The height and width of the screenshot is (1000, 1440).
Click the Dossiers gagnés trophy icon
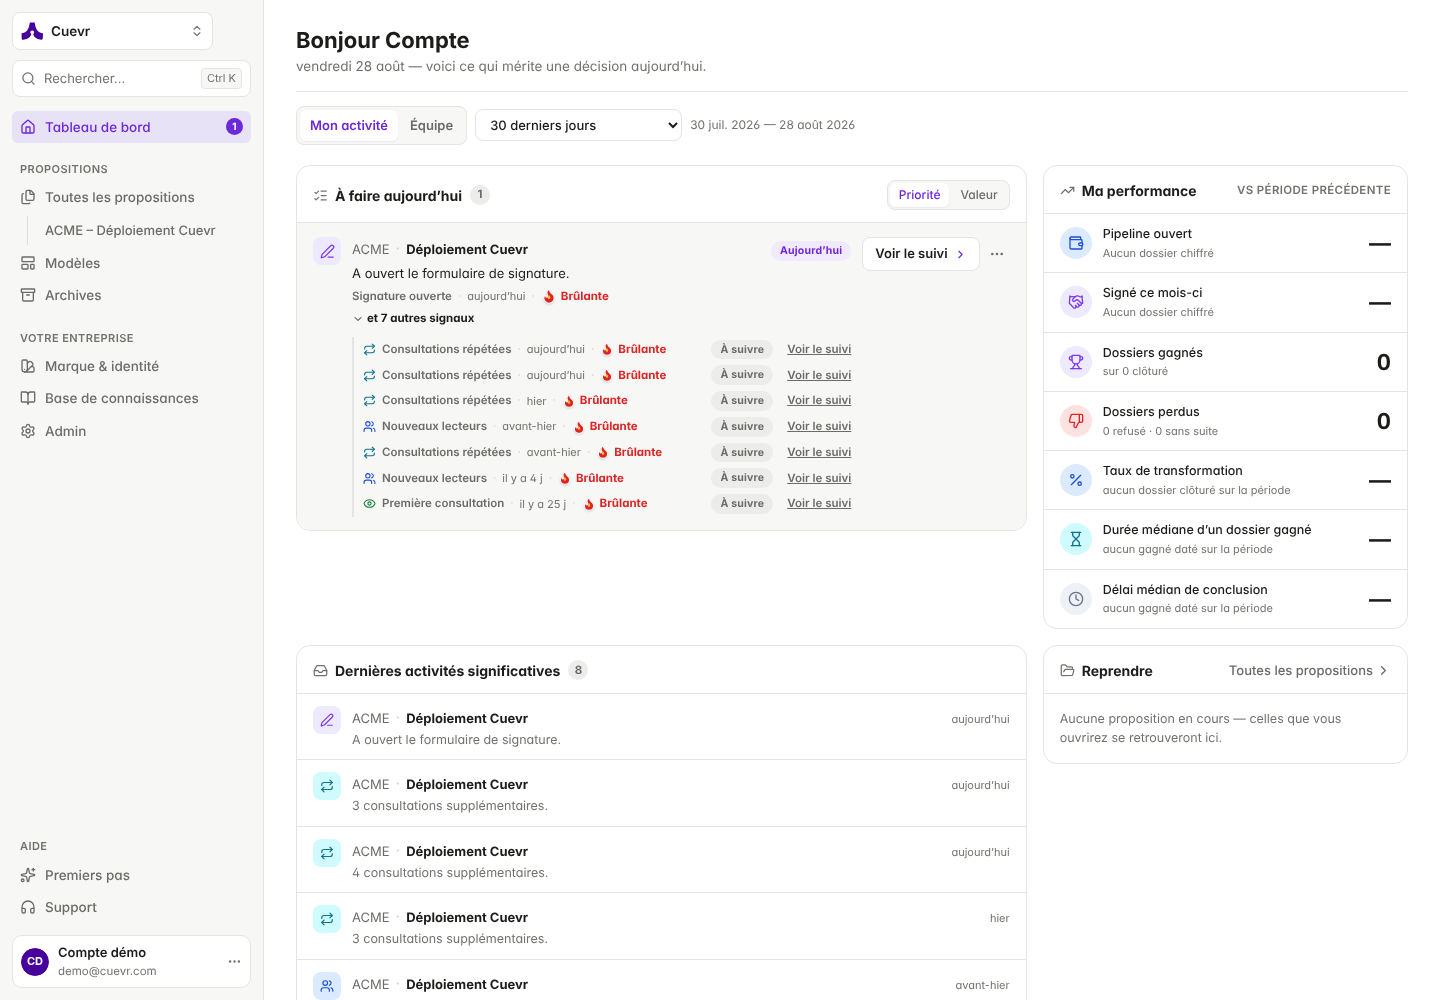pyautogui.click(x=1076, y=362)
